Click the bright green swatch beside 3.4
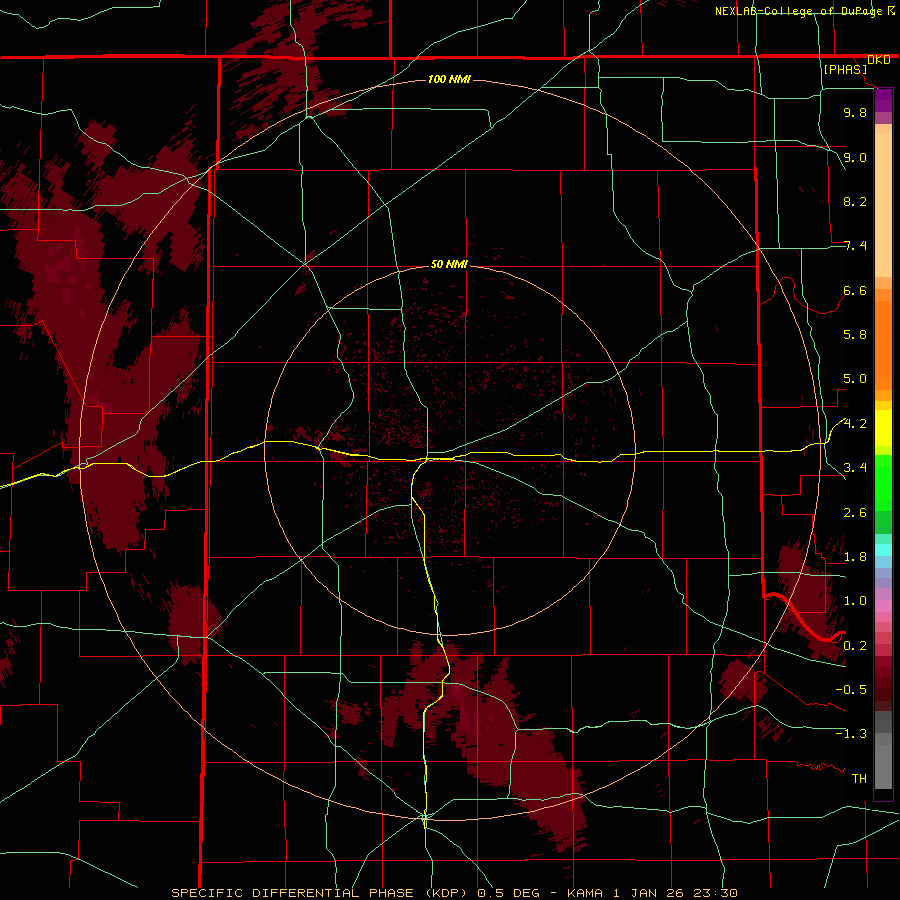Screen dimensions: 900x900 (883, 481)
